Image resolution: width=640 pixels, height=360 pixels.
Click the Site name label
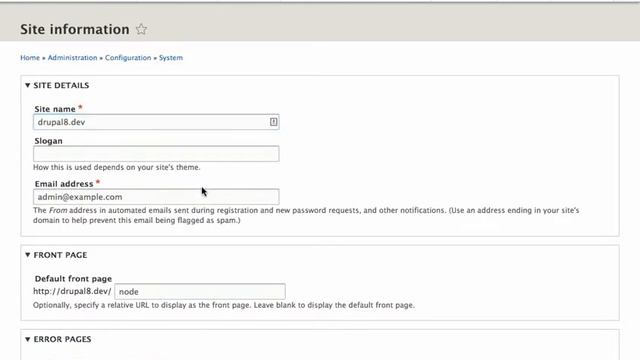pyautogui.click(x=55, y=109)
